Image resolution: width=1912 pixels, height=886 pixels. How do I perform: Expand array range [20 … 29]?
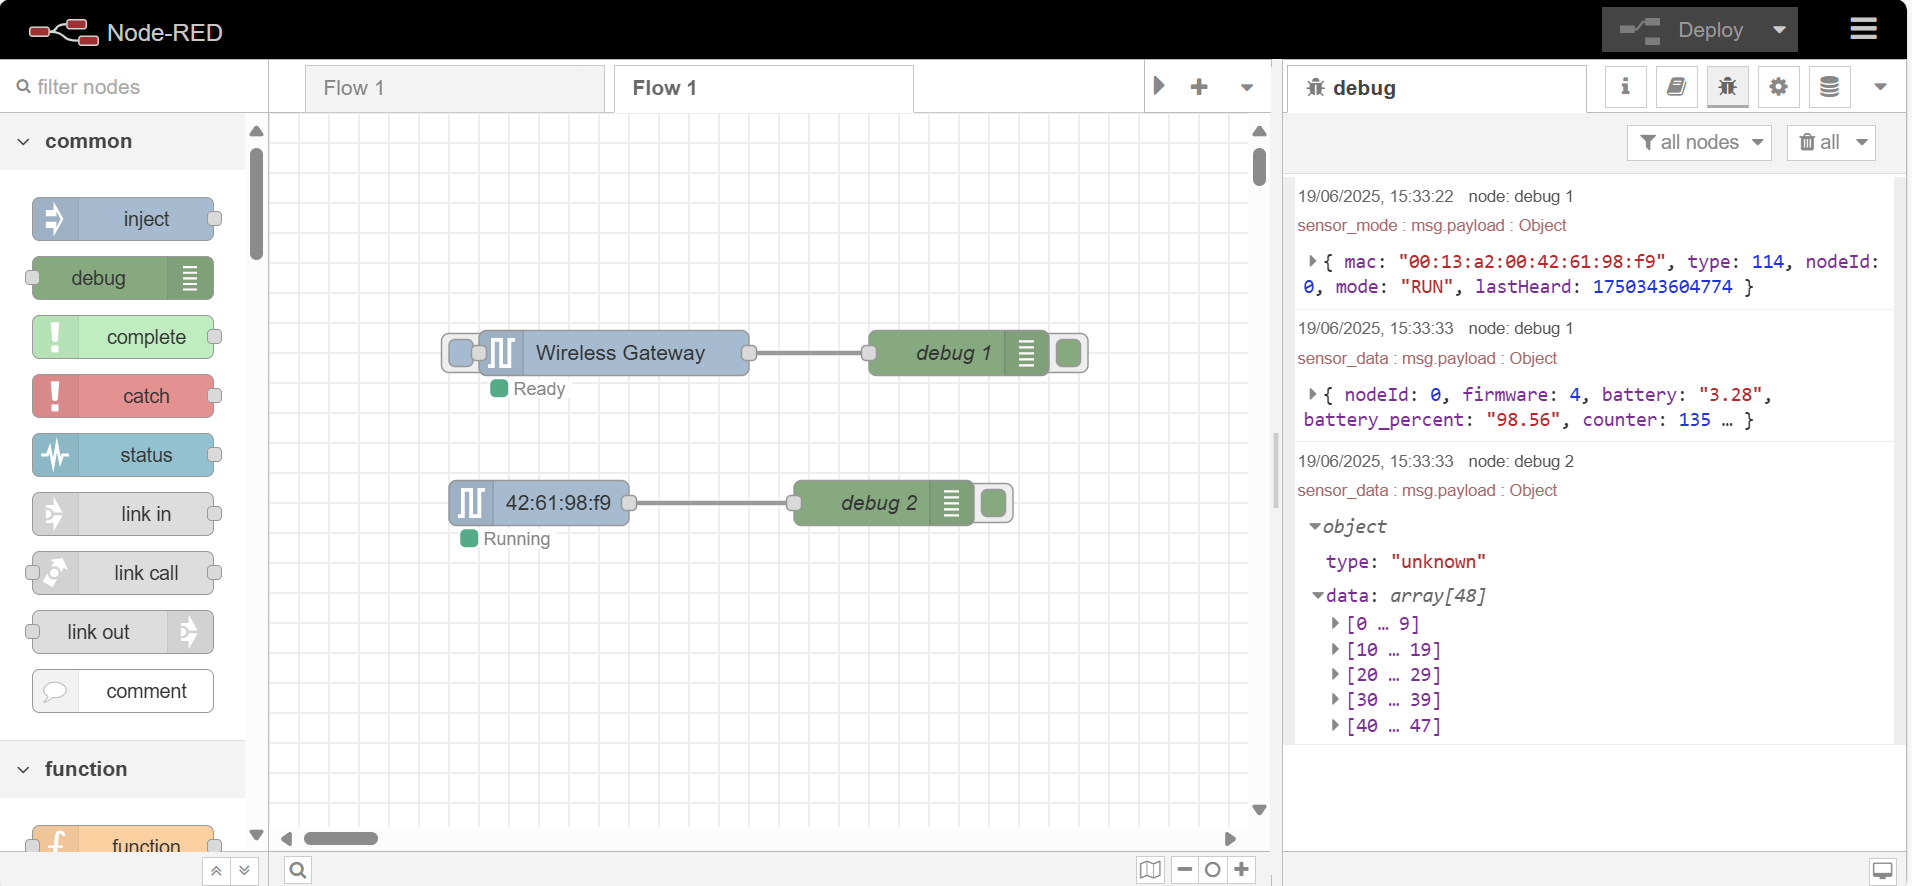click(1335, 675)
